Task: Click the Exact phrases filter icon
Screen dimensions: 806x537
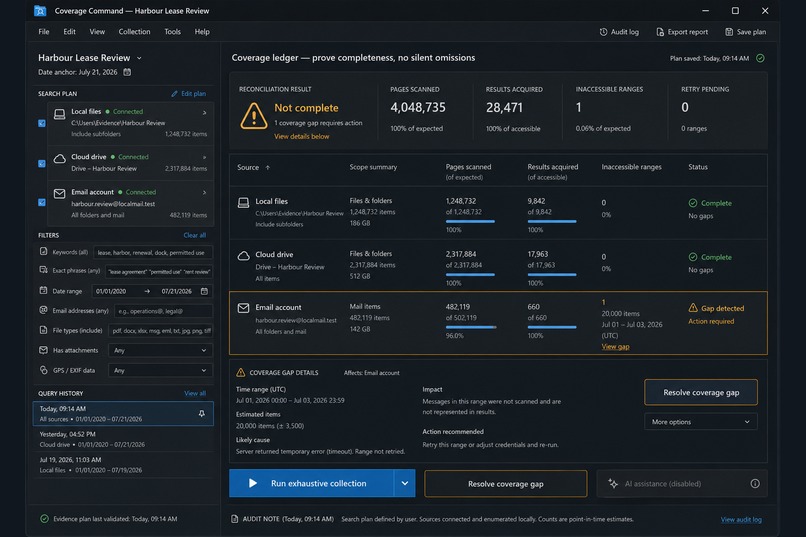Action: tap(44, 270)
